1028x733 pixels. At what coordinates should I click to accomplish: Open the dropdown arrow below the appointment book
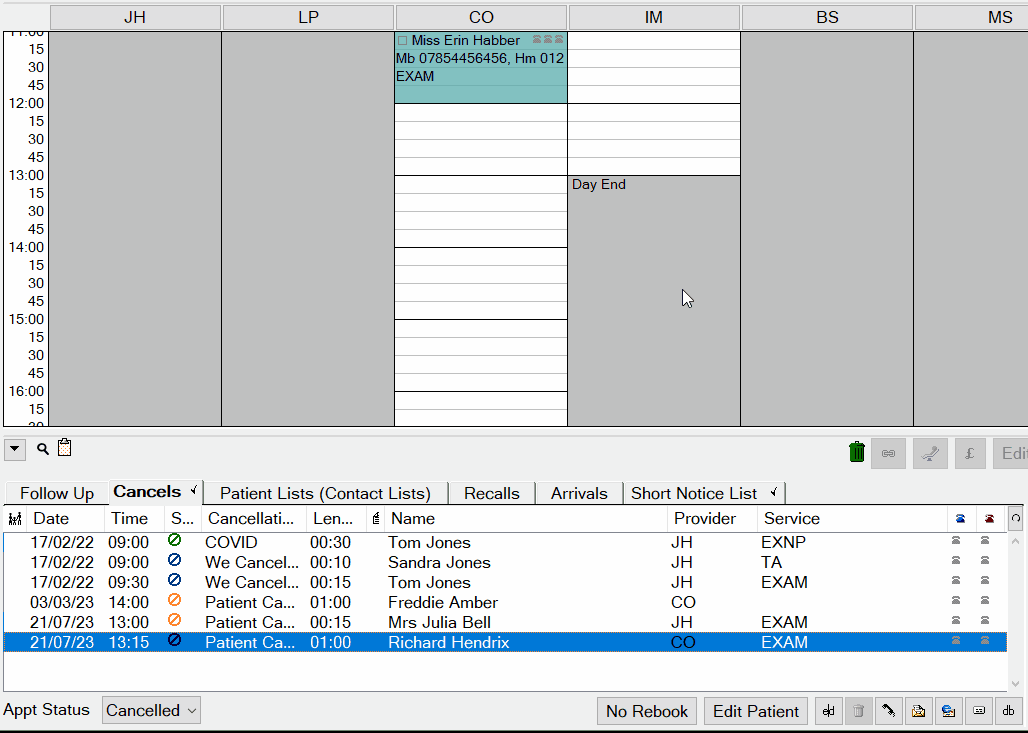[14, 448]
